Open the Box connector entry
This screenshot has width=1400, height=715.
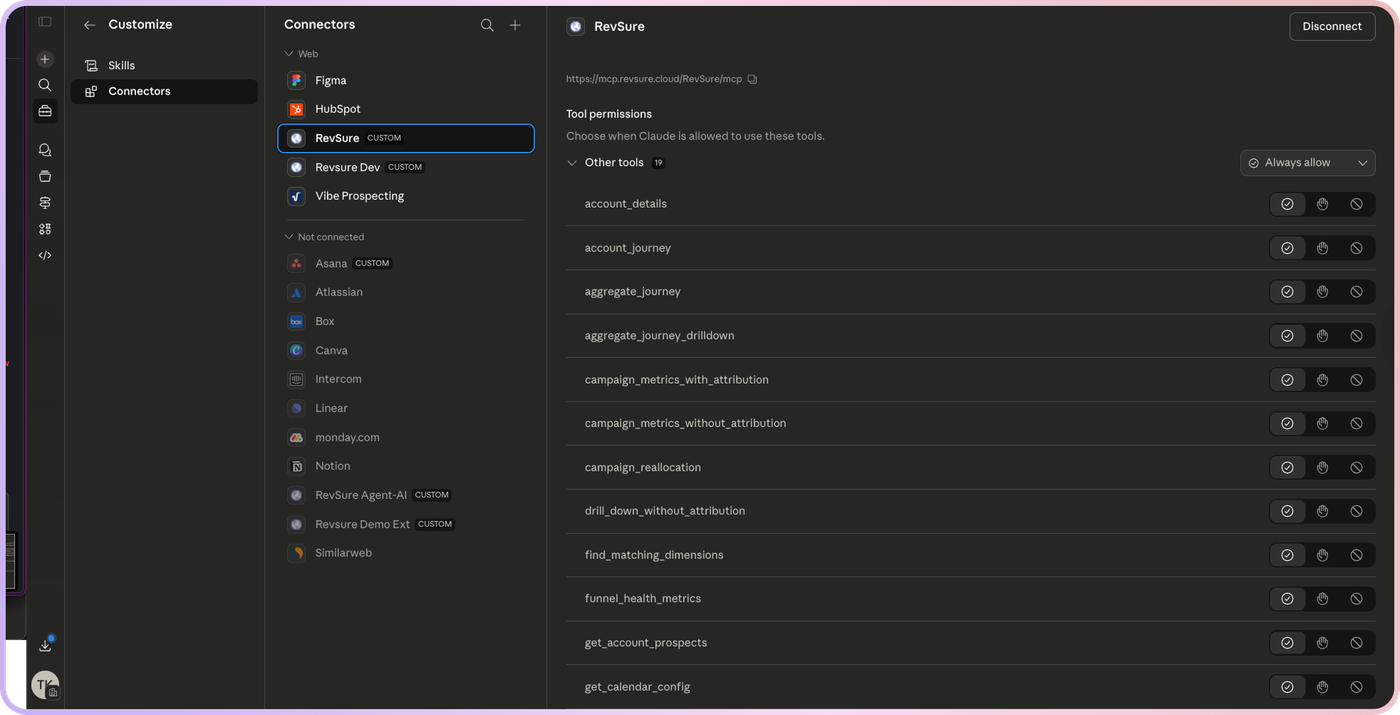click(406, 321)
